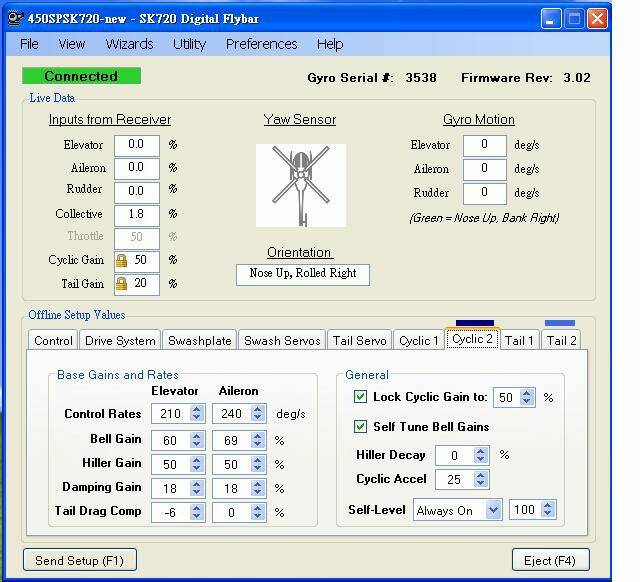Viewport: 640px width, 582px height.
Task: Click the Gyro Motion Elevator value field
Action: coord(484,145)
